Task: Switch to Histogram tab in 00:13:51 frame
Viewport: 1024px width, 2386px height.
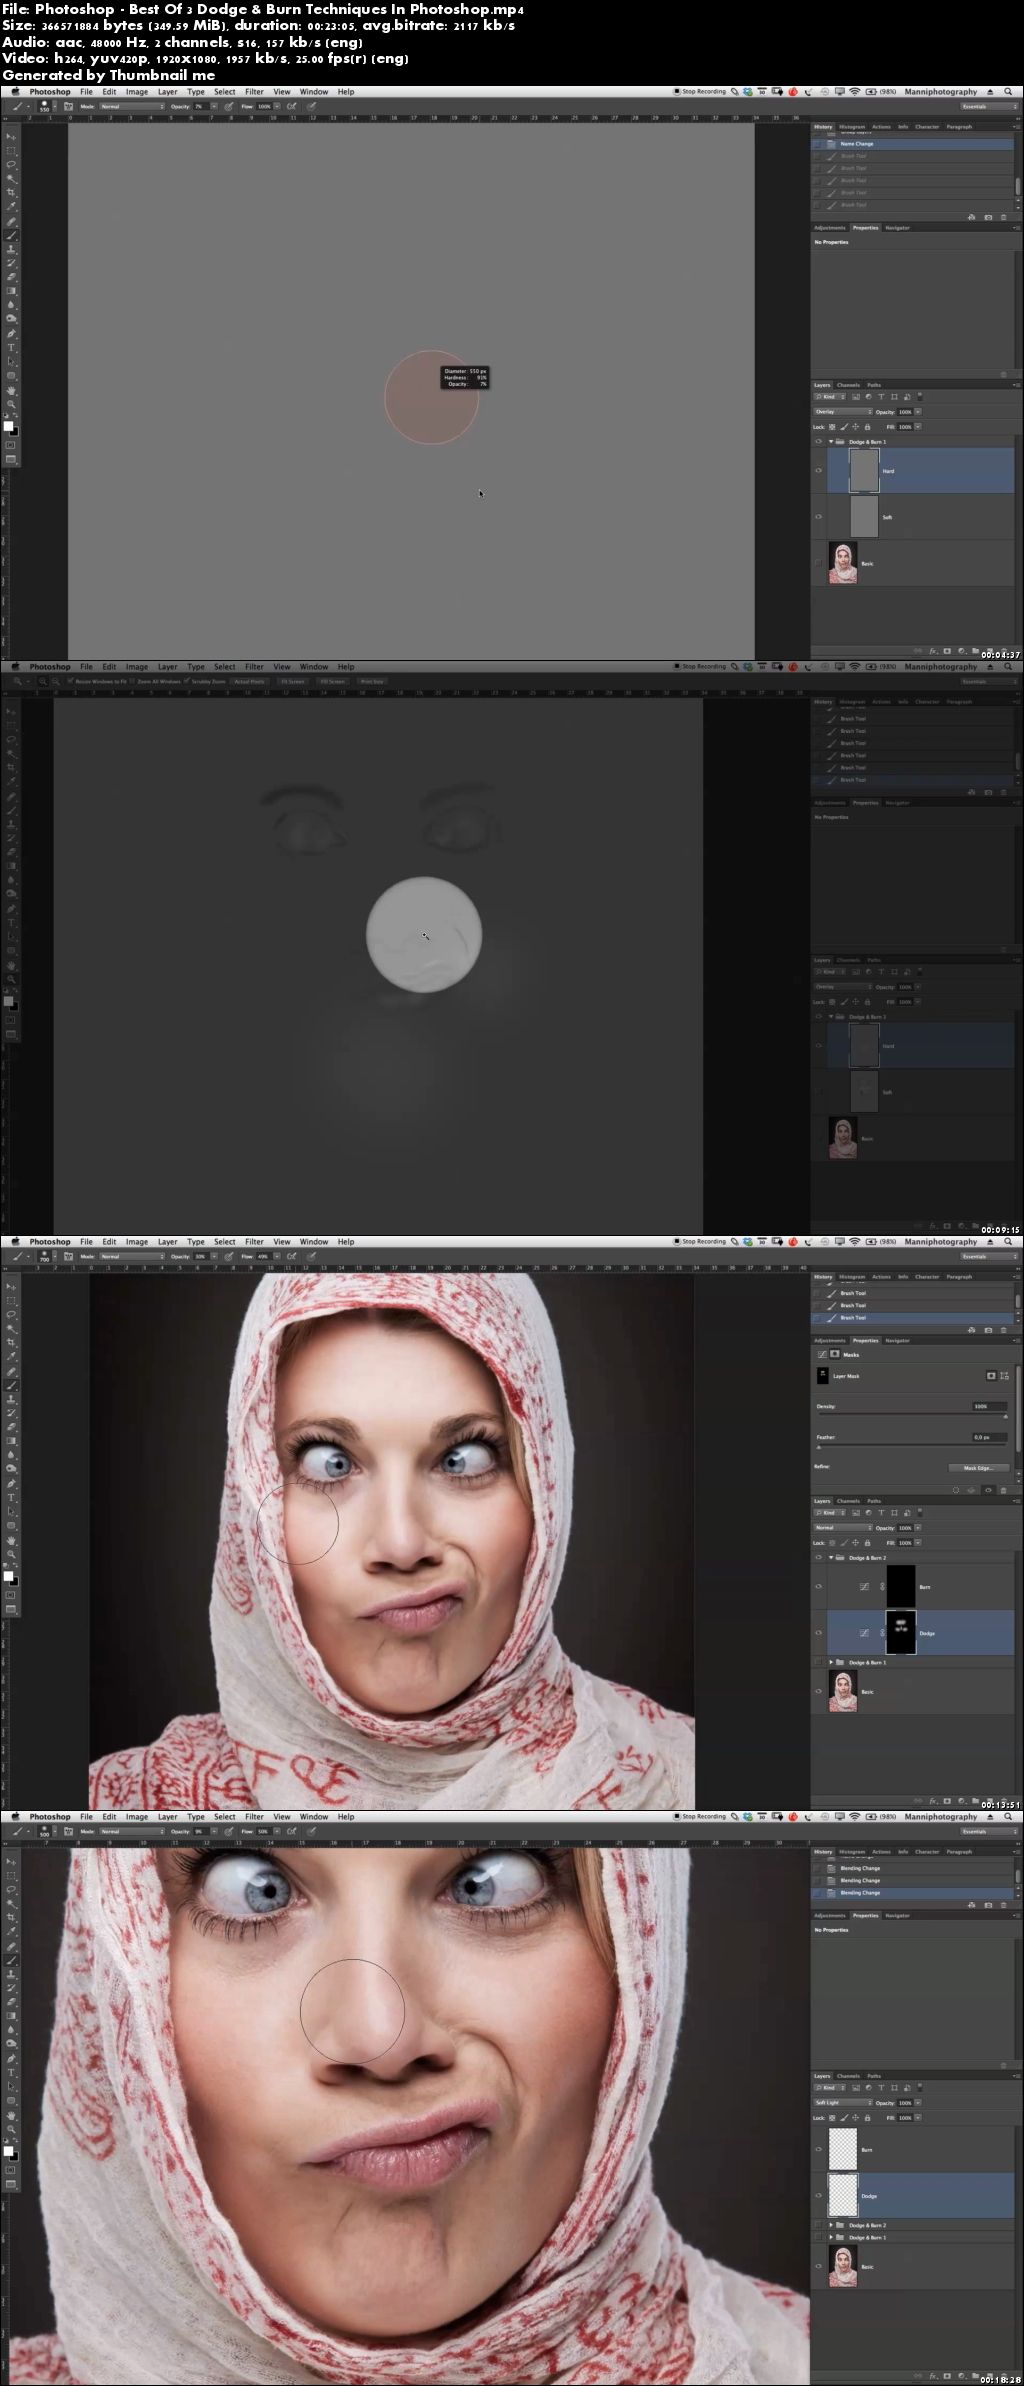Action: coord(852,1277)
